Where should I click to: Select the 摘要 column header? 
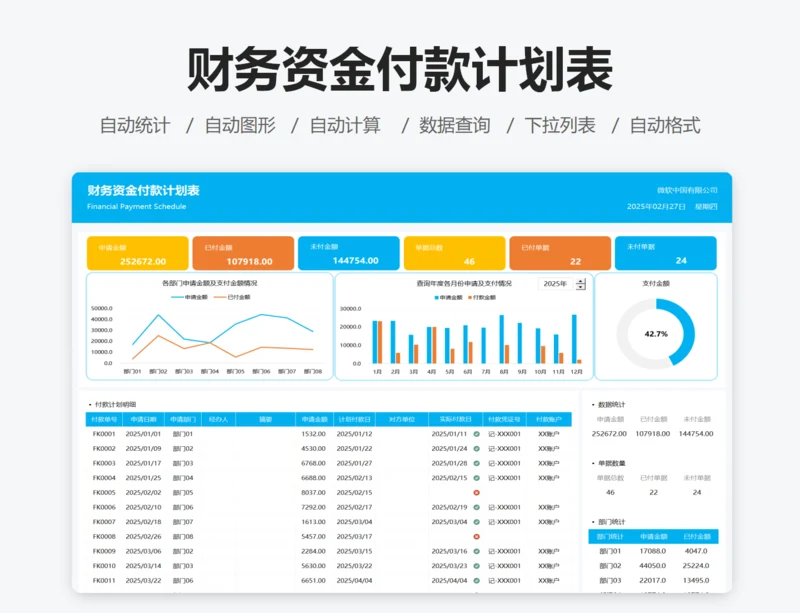(x=265, y=419)
